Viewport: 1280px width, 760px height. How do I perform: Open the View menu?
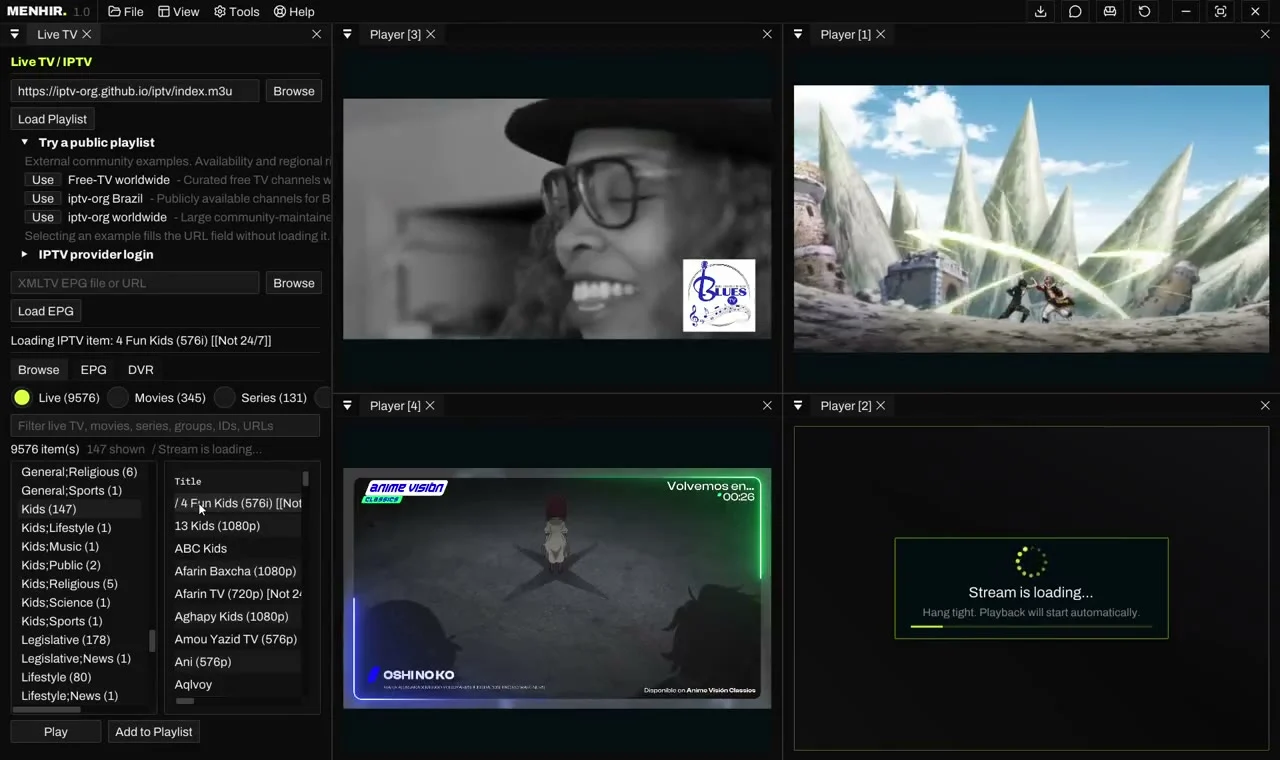pos(179,12)
